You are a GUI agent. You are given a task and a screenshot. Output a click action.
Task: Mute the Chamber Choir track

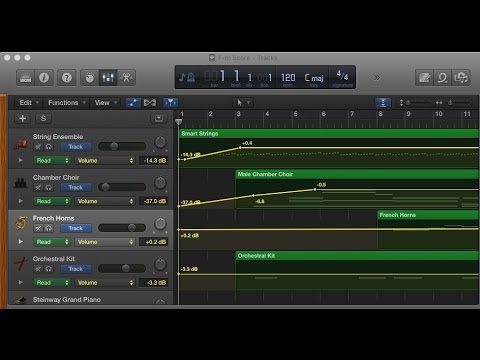[38, 187]
